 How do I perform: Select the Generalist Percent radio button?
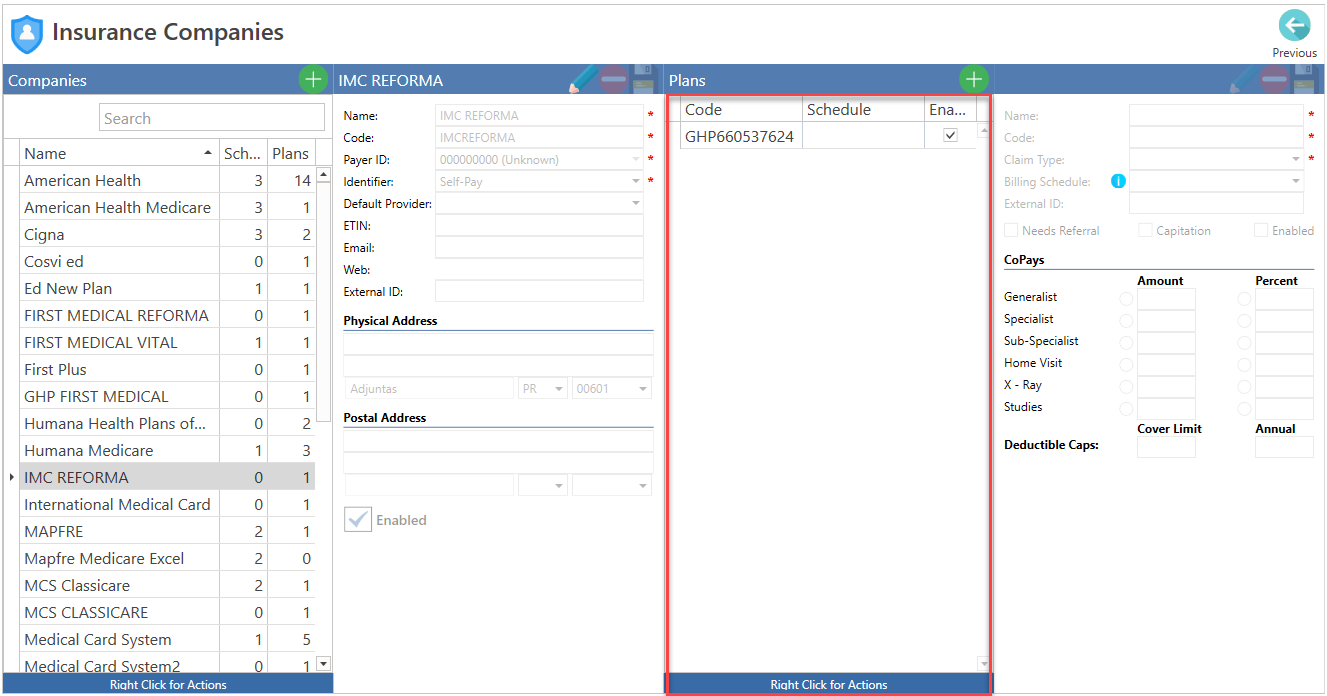(1244, 298)
